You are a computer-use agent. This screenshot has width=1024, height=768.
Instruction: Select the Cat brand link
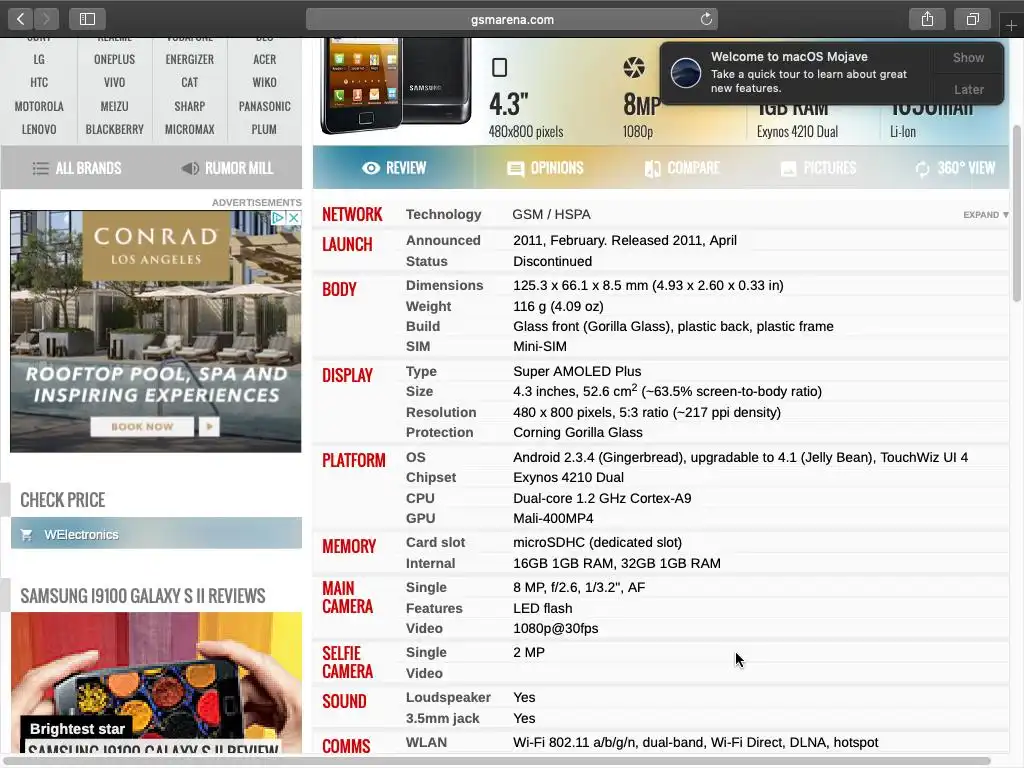tap(189, 82)
